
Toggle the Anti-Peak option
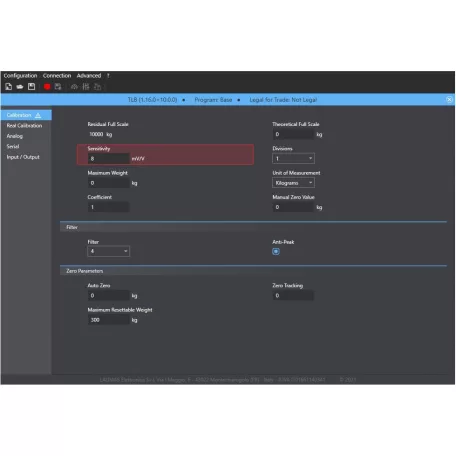276,251
